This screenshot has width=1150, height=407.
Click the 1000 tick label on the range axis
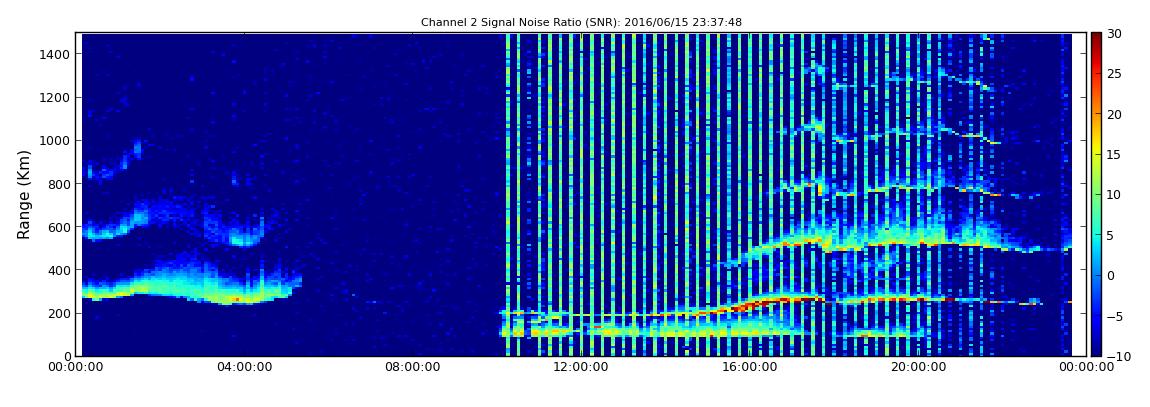(x=56, y=141)
